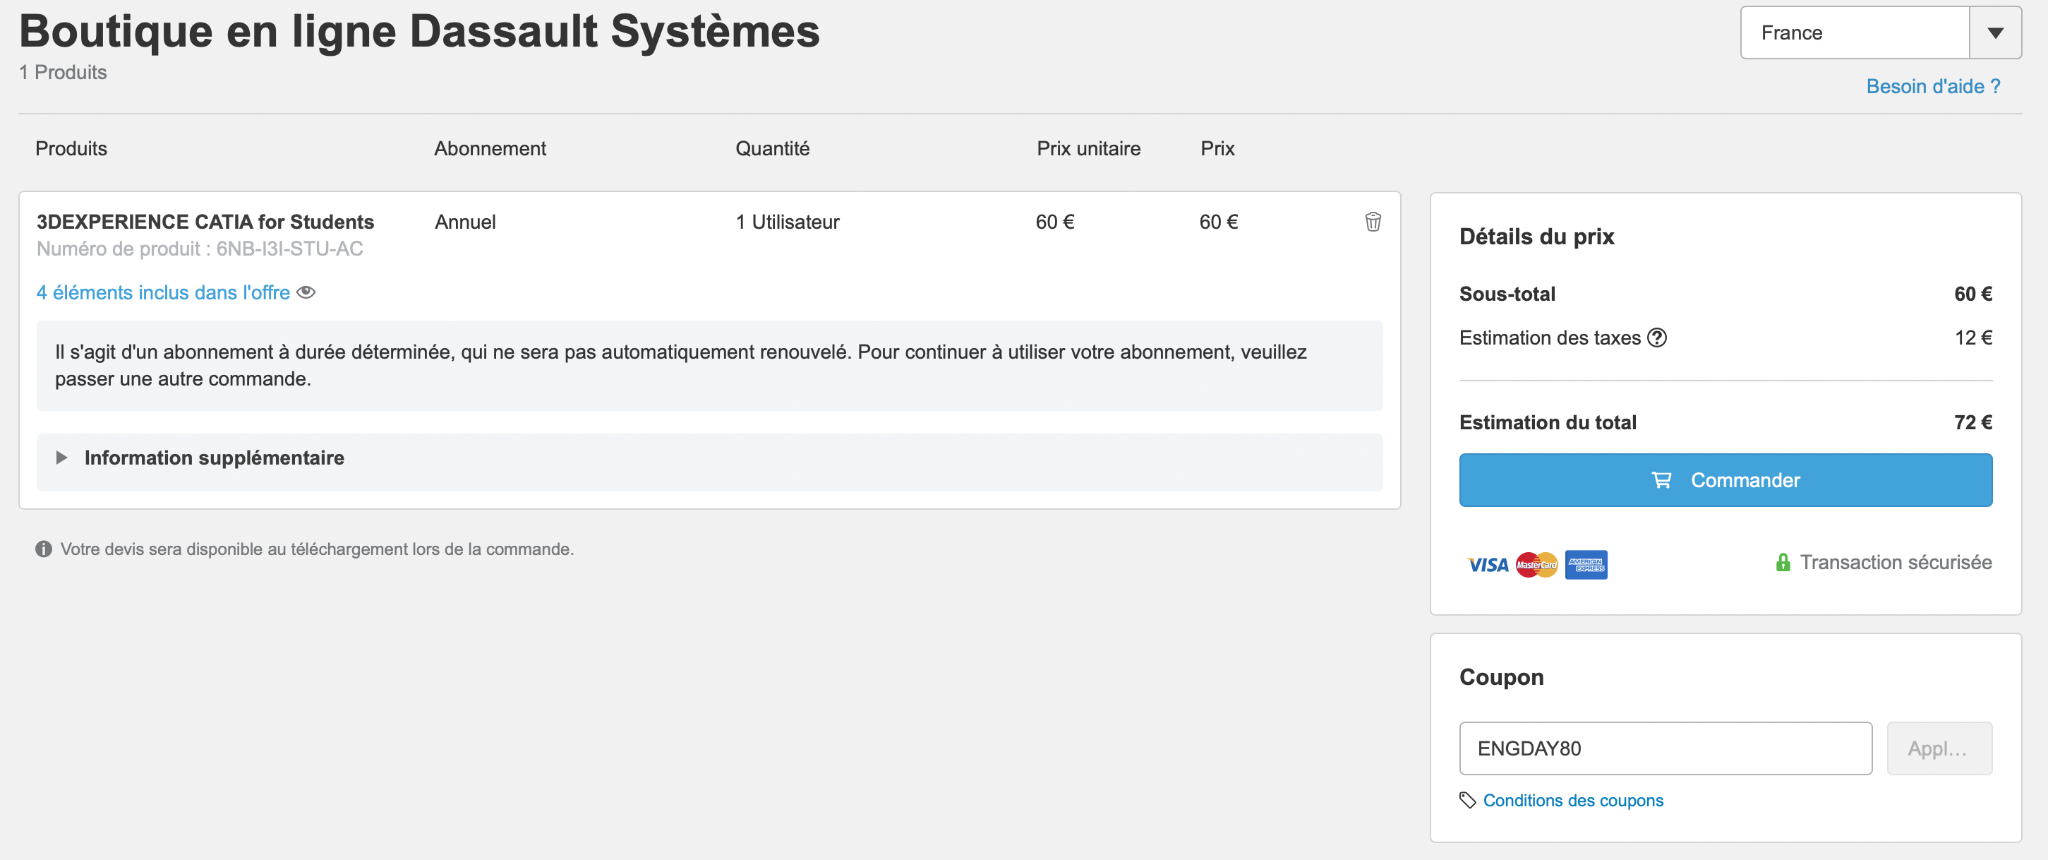Click the 3DEXPERIENCE CATIA for Students product name
Viewport: 2048px width, 860px height.
205,222
